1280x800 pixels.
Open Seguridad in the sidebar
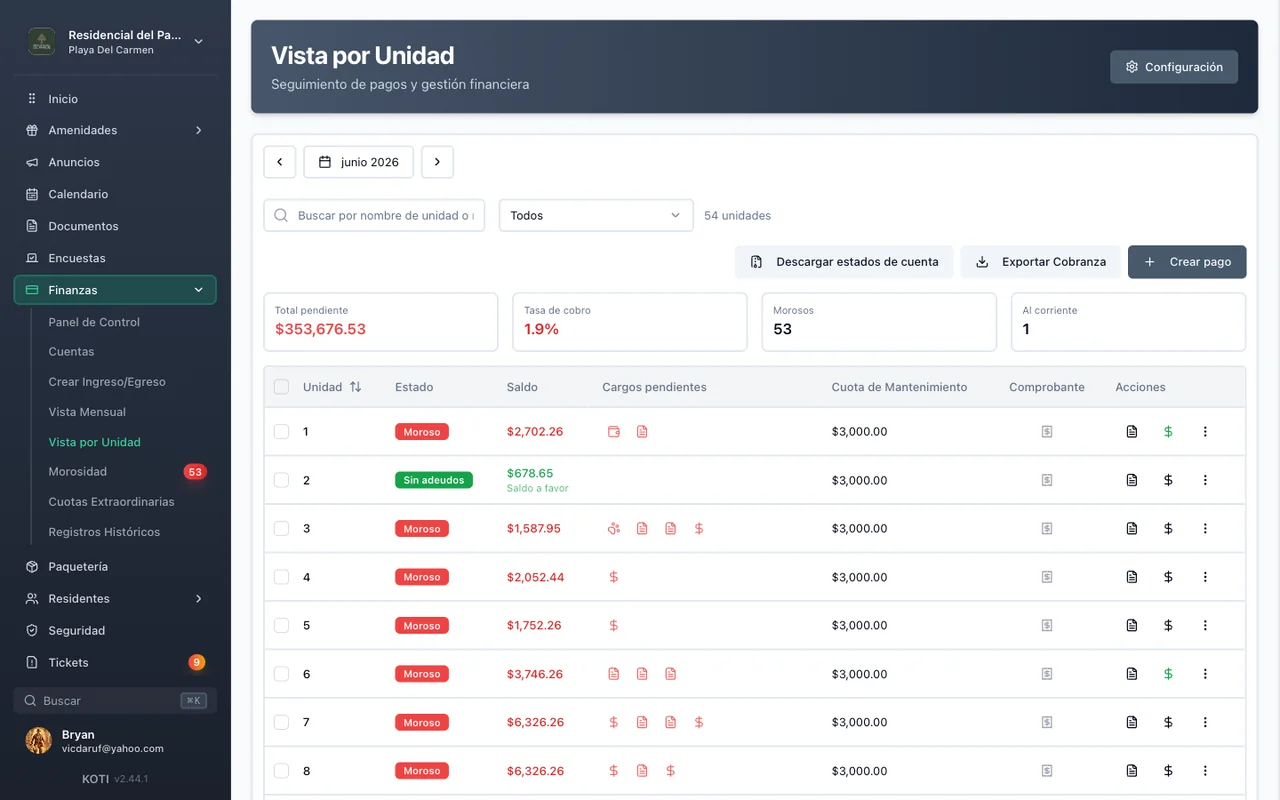pos(115,630)
